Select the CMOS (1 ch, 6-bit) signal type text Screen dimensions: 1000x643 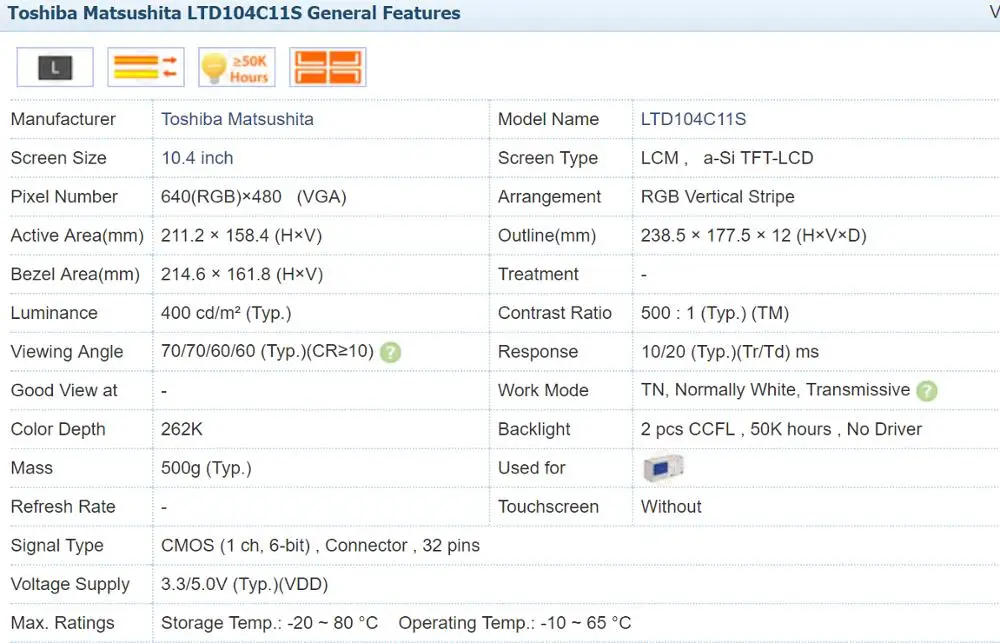[x=320, y=546]
